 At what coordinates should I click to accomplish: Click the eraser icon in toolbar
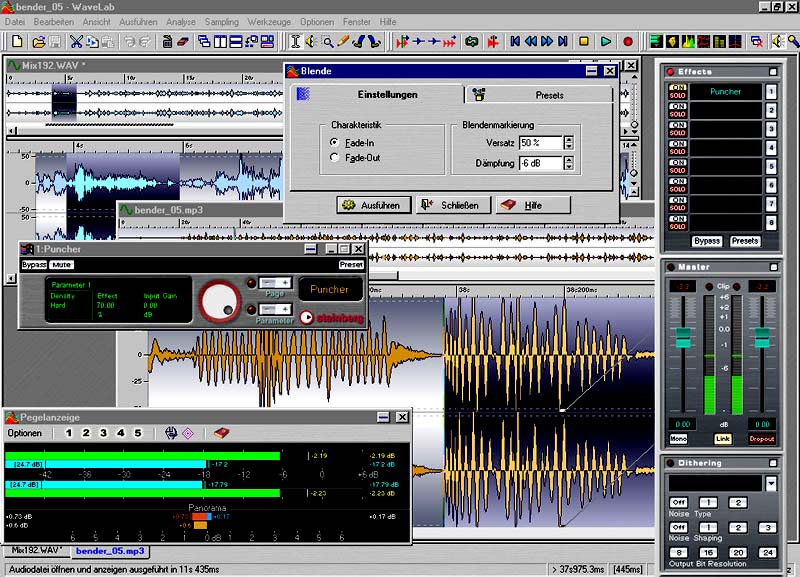[x=183, y=42]
